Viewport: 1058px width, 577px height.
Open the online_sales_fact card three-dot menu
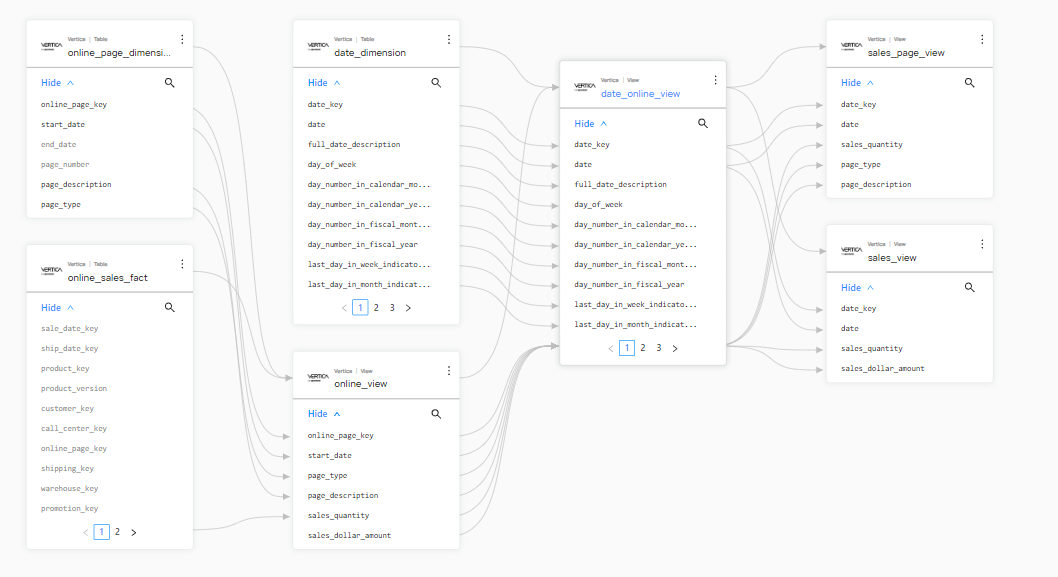pyautogui.click(x=182, y=264)
